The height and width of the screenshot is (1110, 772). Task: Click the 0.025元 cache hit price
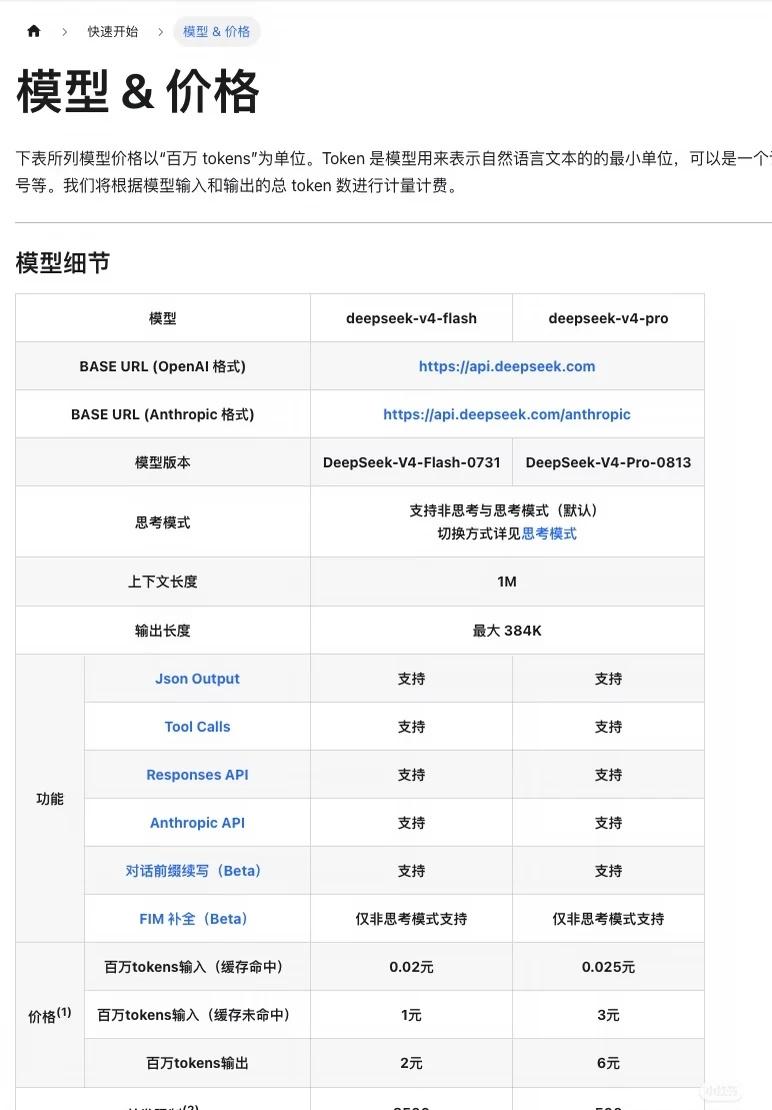pyautogui.click(x=609, y=967)
